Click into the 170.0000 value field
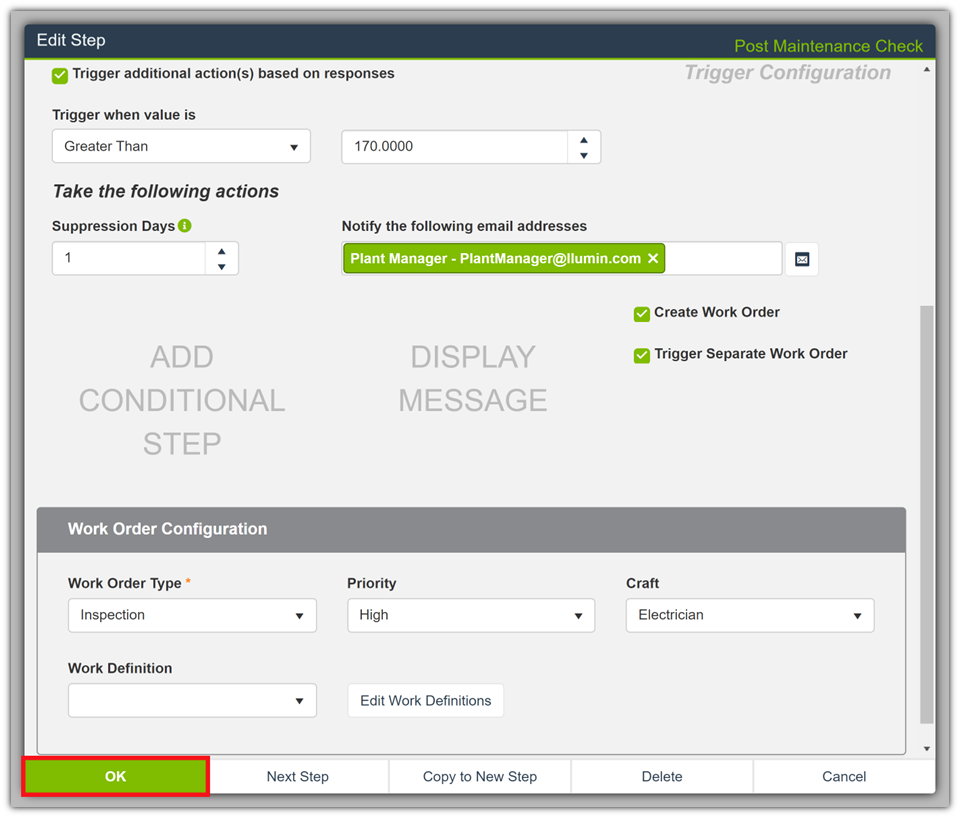Viewport: 960px width, 818px height. tap(454, 147)
